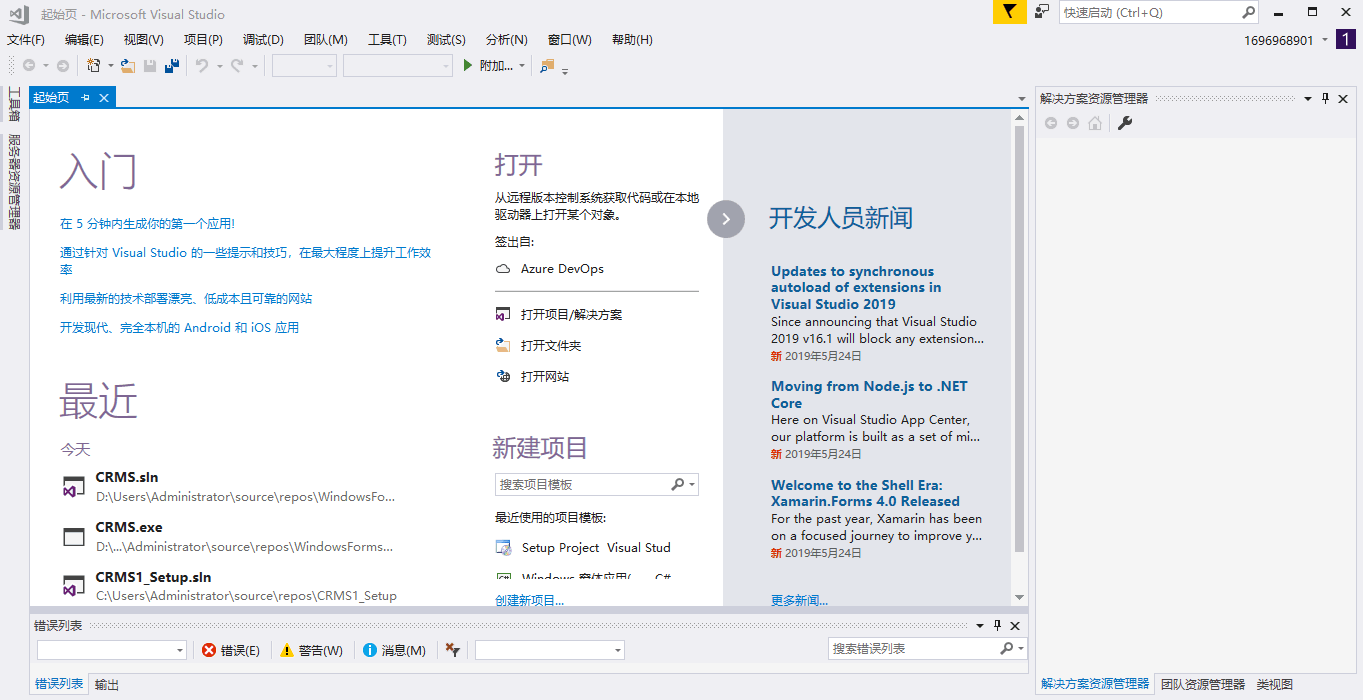Open the Error List build filter dropdown
The height and width of the screenshot is (700, 1363).
549,650
